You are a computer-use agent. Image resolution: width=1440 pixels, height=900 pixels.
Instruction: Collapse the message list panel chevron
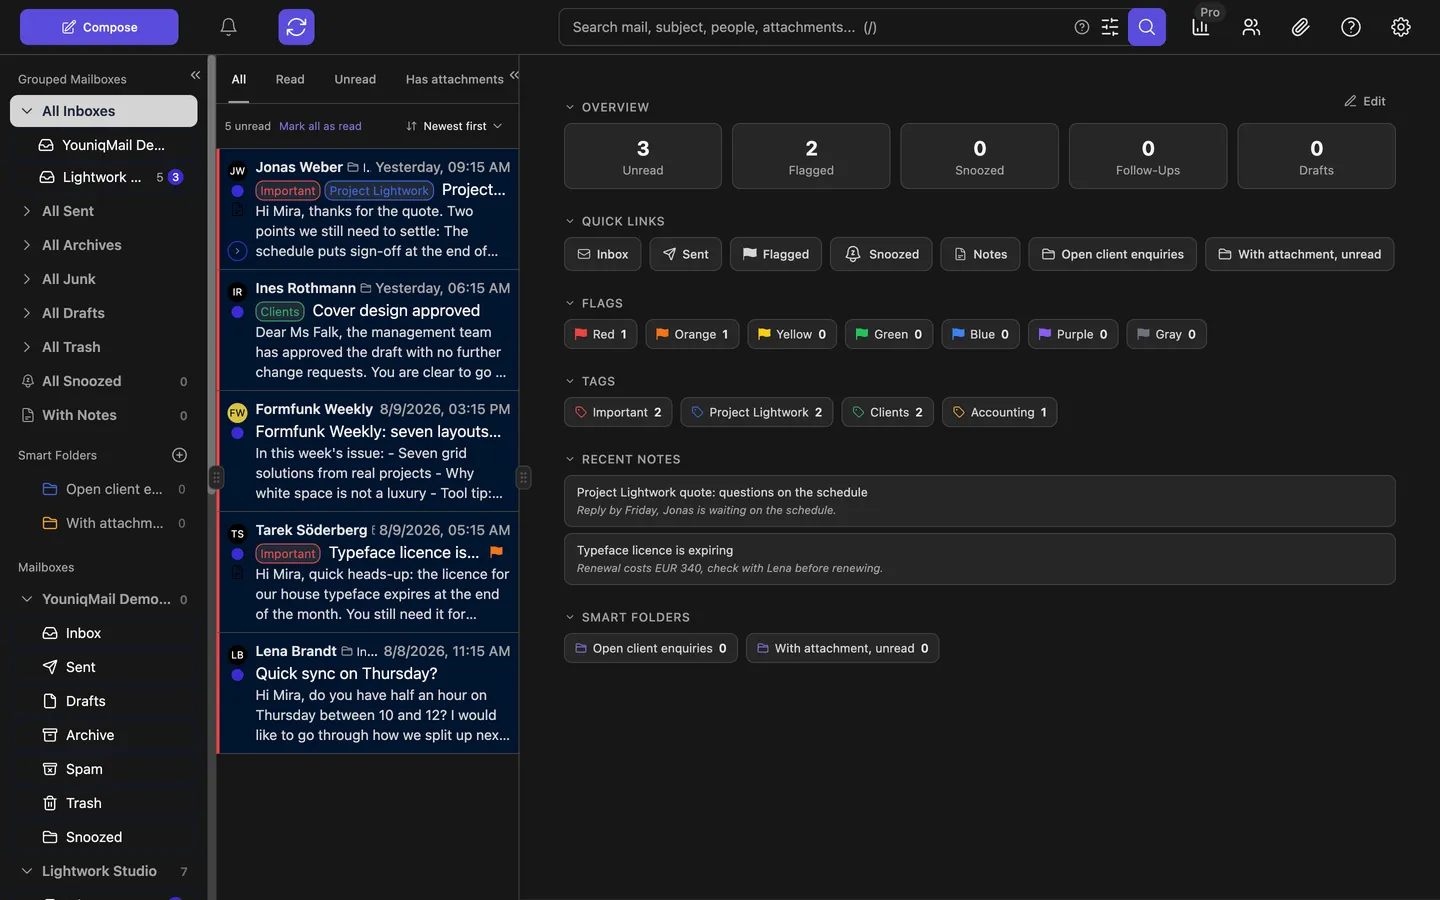[514, 75]
